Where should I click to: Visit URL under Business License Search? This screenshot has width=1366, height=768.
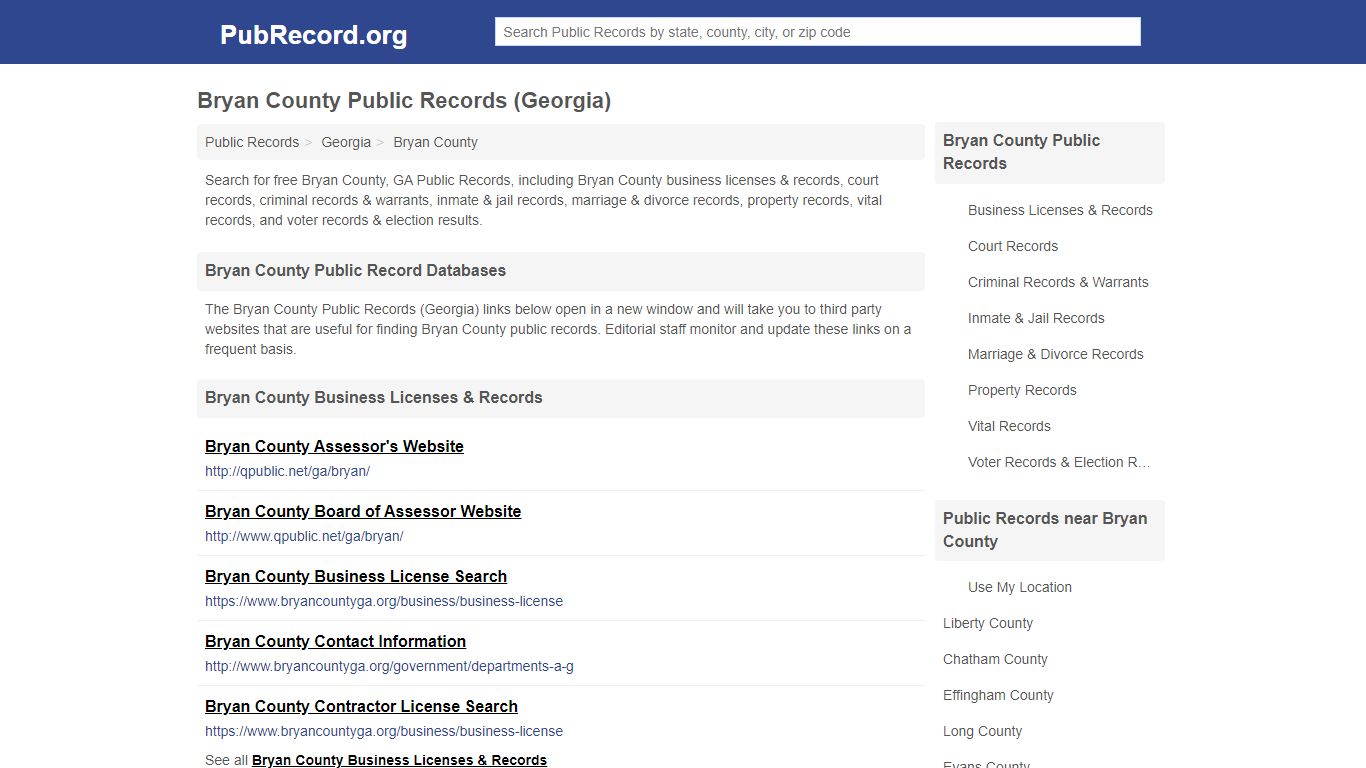384,601
